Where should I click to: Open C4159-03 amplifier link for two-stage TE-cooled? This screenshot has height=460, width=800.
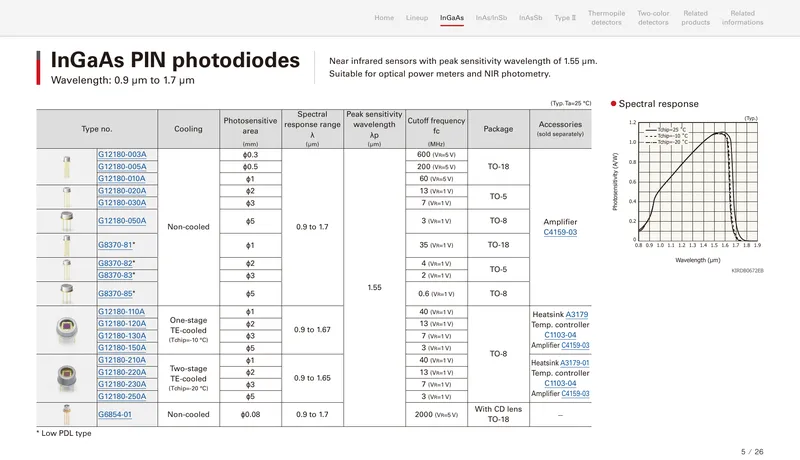click(x=575, y=394)
